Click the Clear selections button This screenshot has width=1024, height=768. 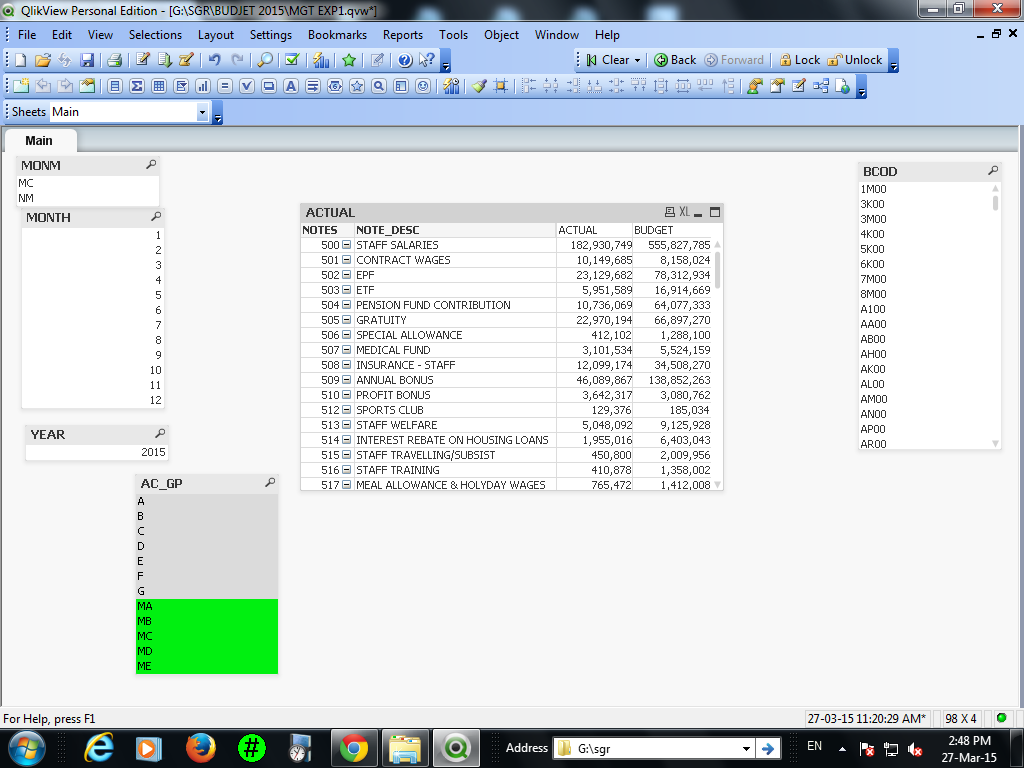pyautogui.click(x=608, y=60)
